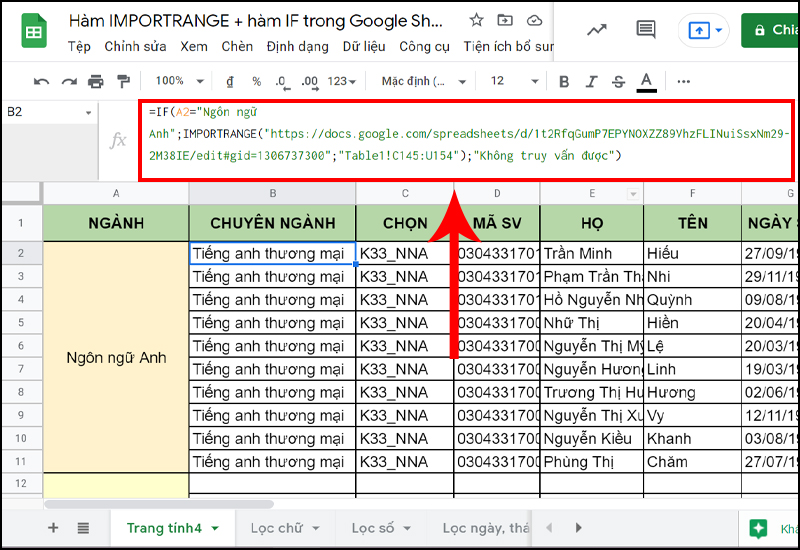
Task: Open the Explore button icon
Action: point(758,528)
